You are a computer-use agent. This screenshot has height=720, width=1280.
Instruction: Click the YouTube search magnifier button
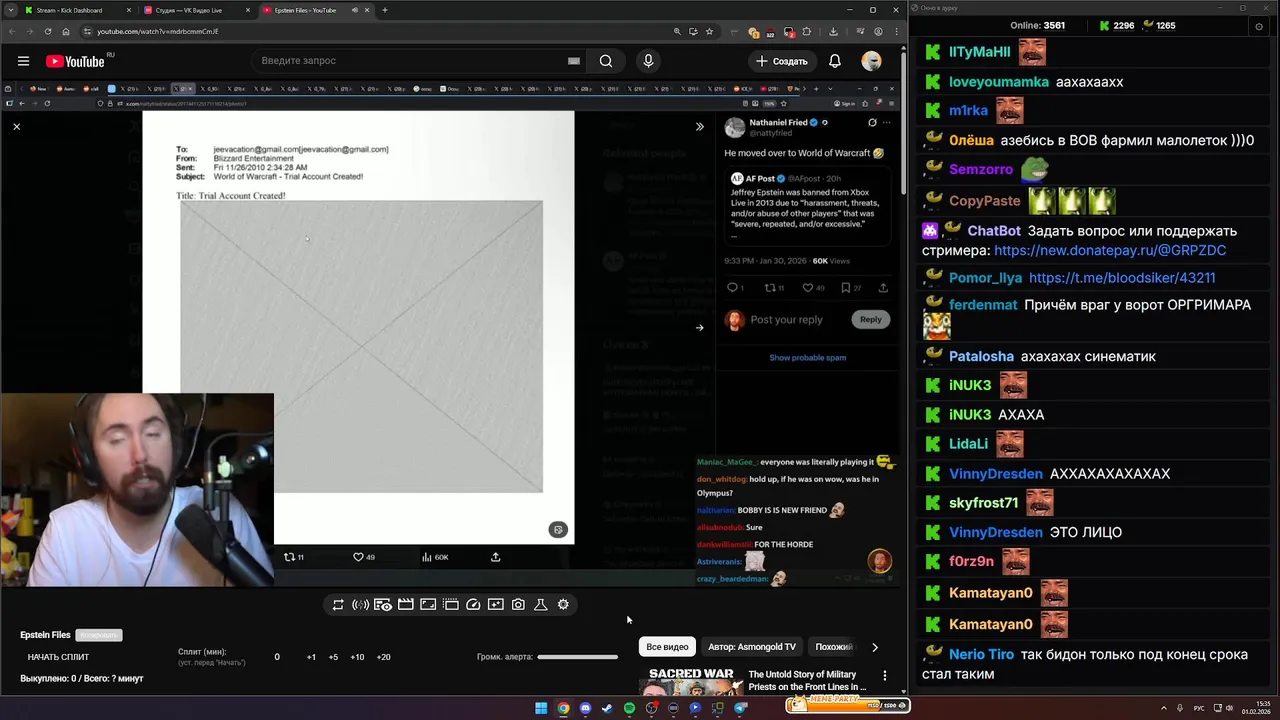606,61
